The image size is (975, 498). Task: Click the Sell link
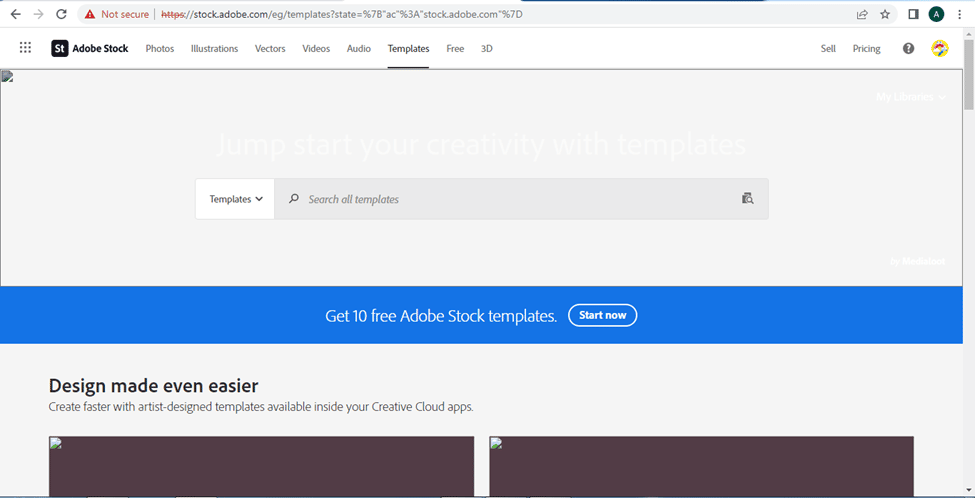(x=828, y=48)
